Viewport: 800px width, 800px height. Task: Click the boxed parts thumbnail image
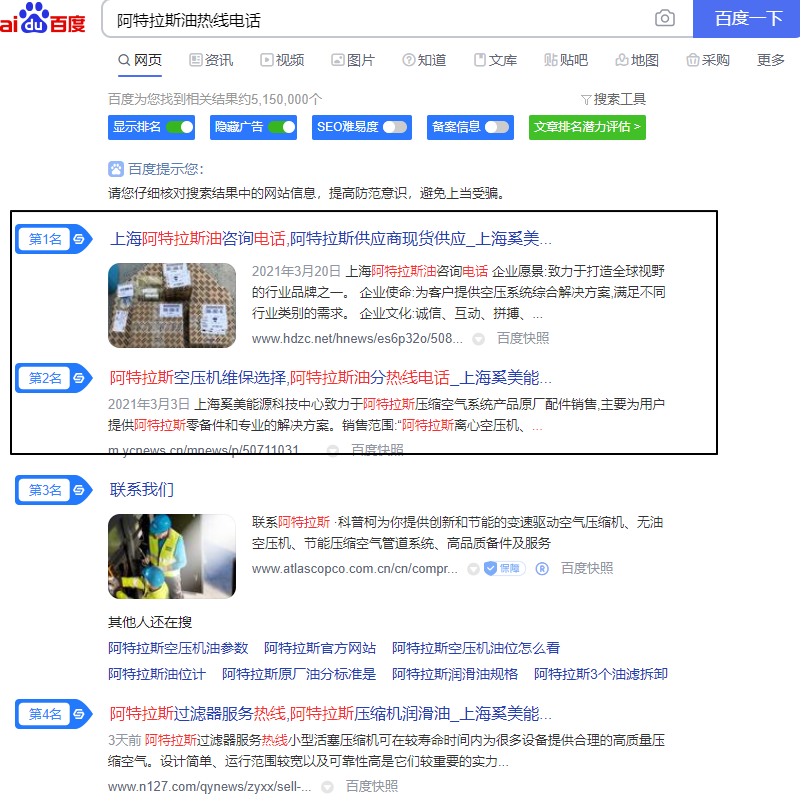(172, 305)
